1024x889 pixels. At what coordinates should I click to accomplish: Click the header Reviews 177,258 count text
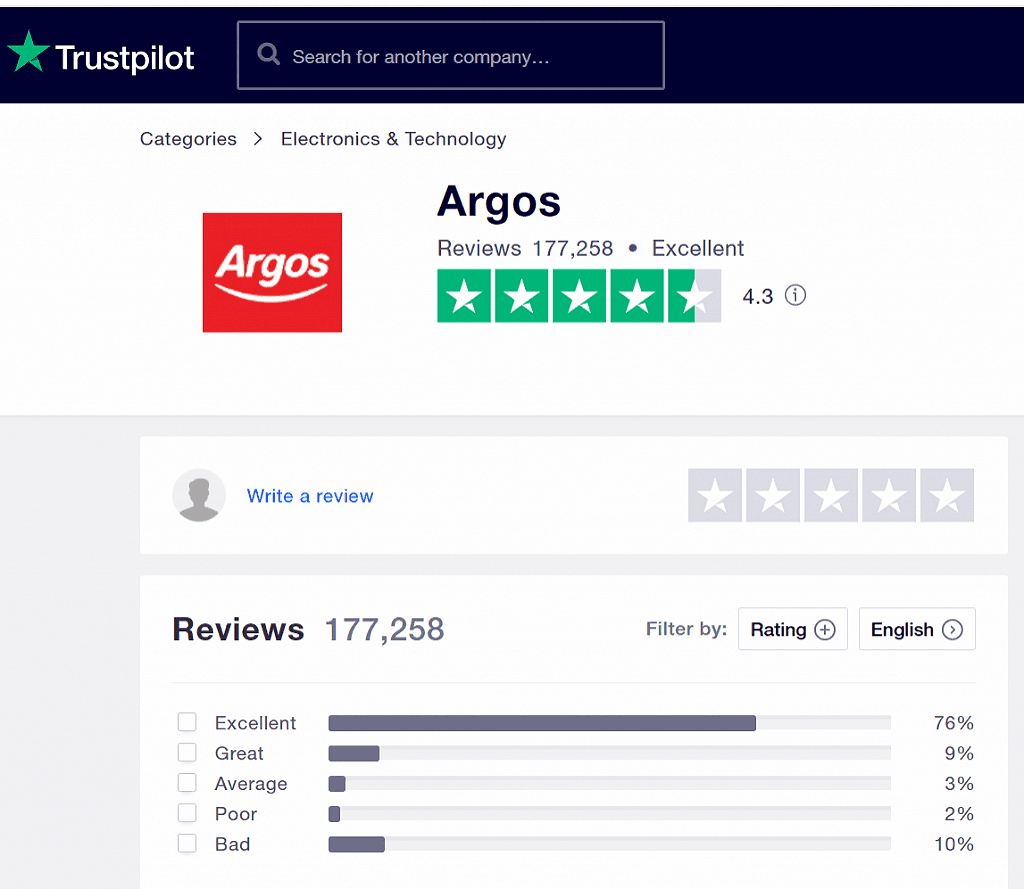tap(525, 248)
